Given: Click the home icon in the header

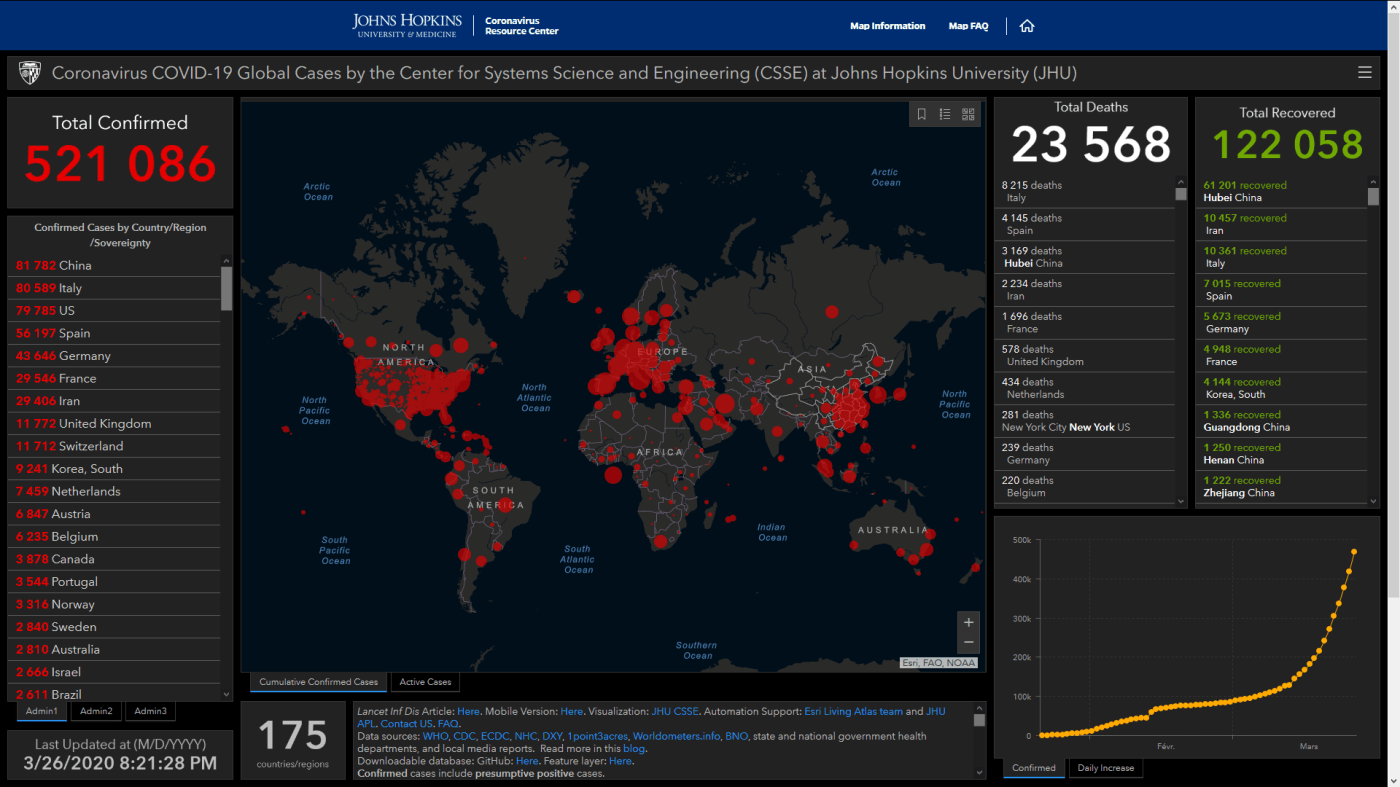Looking at the screenshot, I should click(x=1027, y=26).
